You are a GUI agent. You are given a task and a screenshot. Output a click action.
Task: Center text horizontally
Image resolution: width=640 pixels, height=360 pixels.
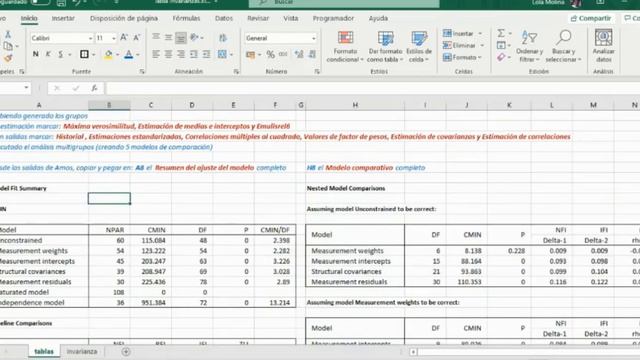[x=168, y=54]
